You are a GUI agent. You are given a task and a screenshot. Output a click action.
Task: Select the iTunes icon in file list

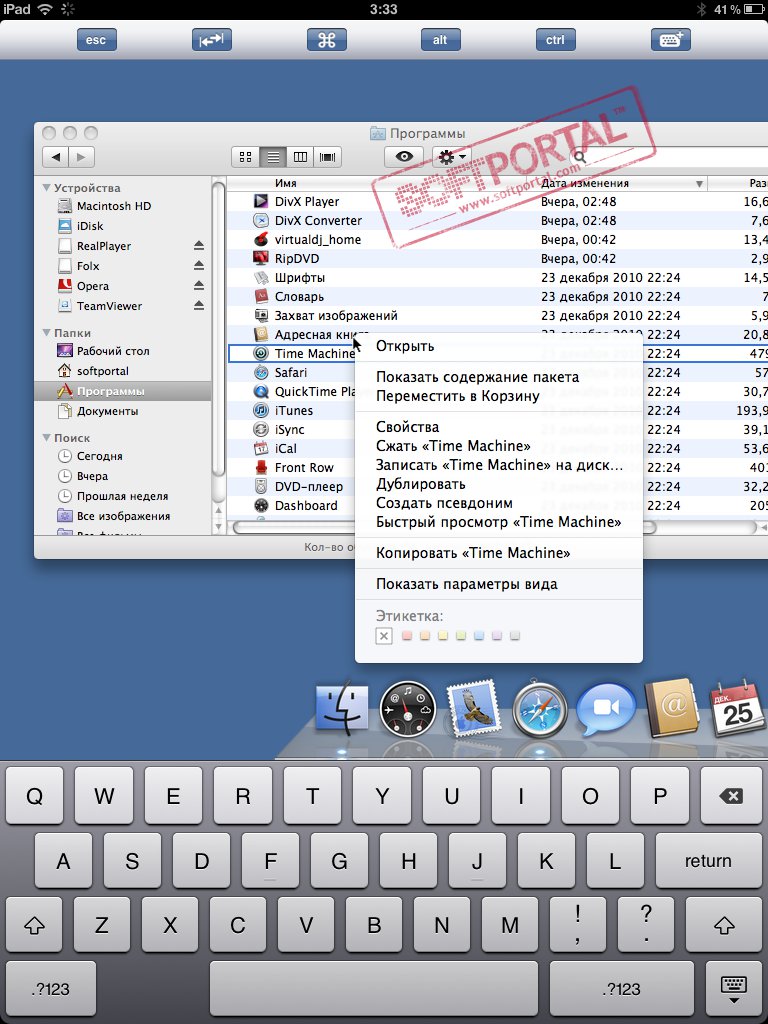(x=261, y=411)
